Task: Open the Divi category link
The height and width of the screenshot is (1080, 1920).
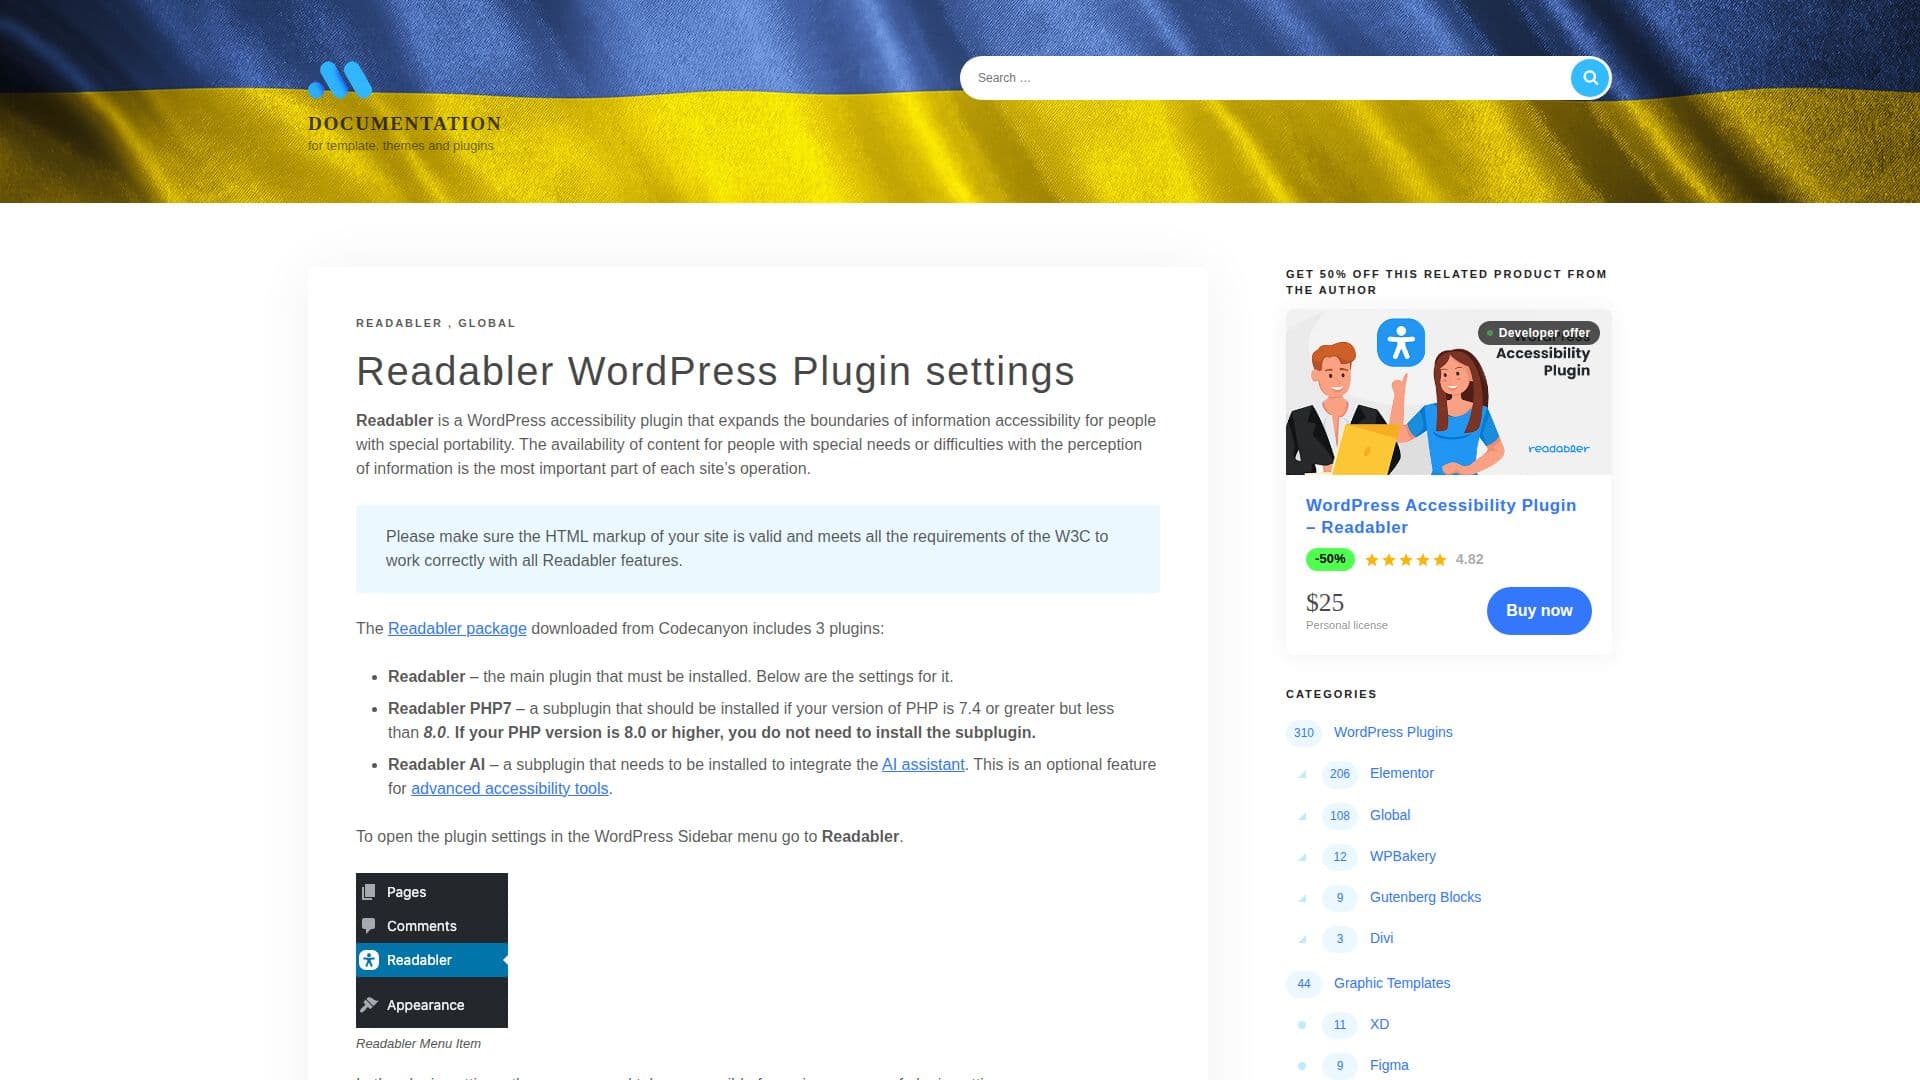Action: (x=1381, y=938)
